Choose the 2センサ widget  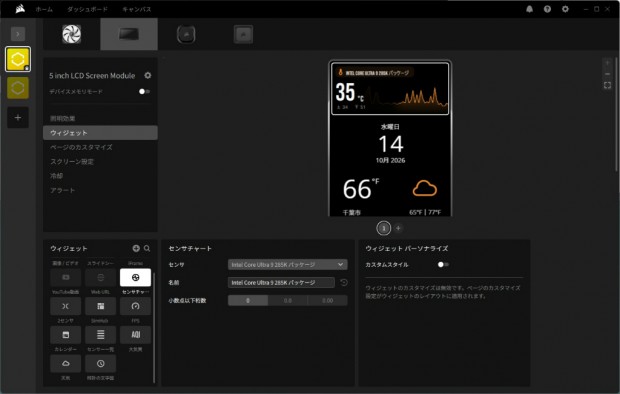click(x=66, y=306)
